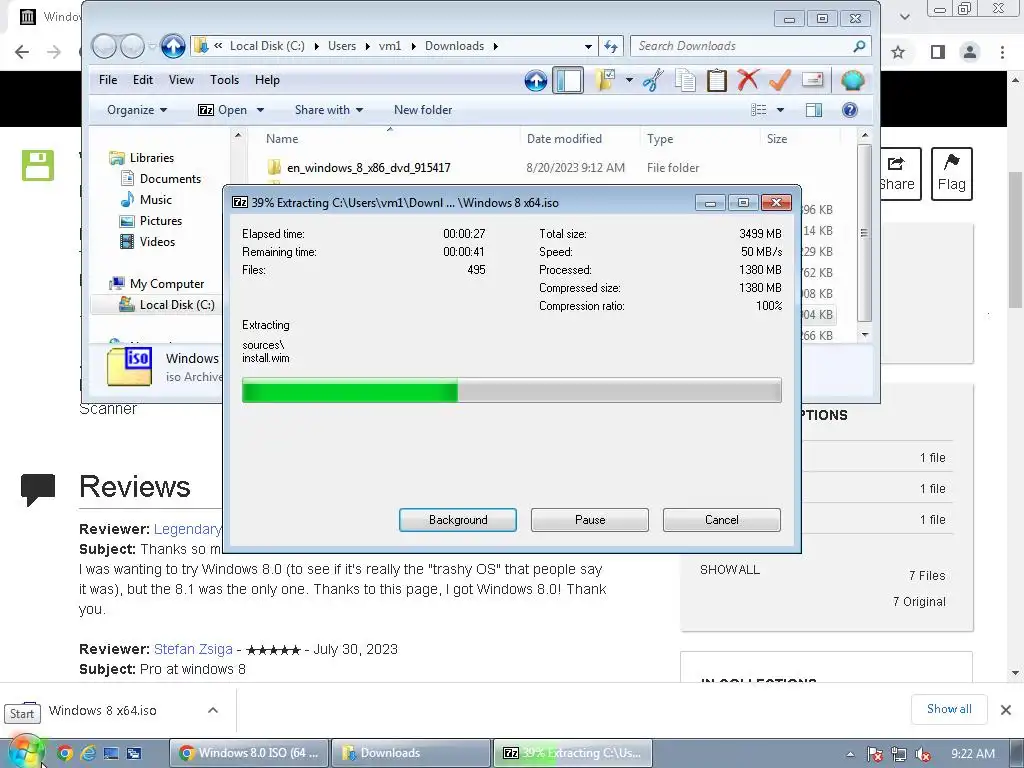
Task: Click the Background button in 7-Zip dialog
Action: [458, 520]
